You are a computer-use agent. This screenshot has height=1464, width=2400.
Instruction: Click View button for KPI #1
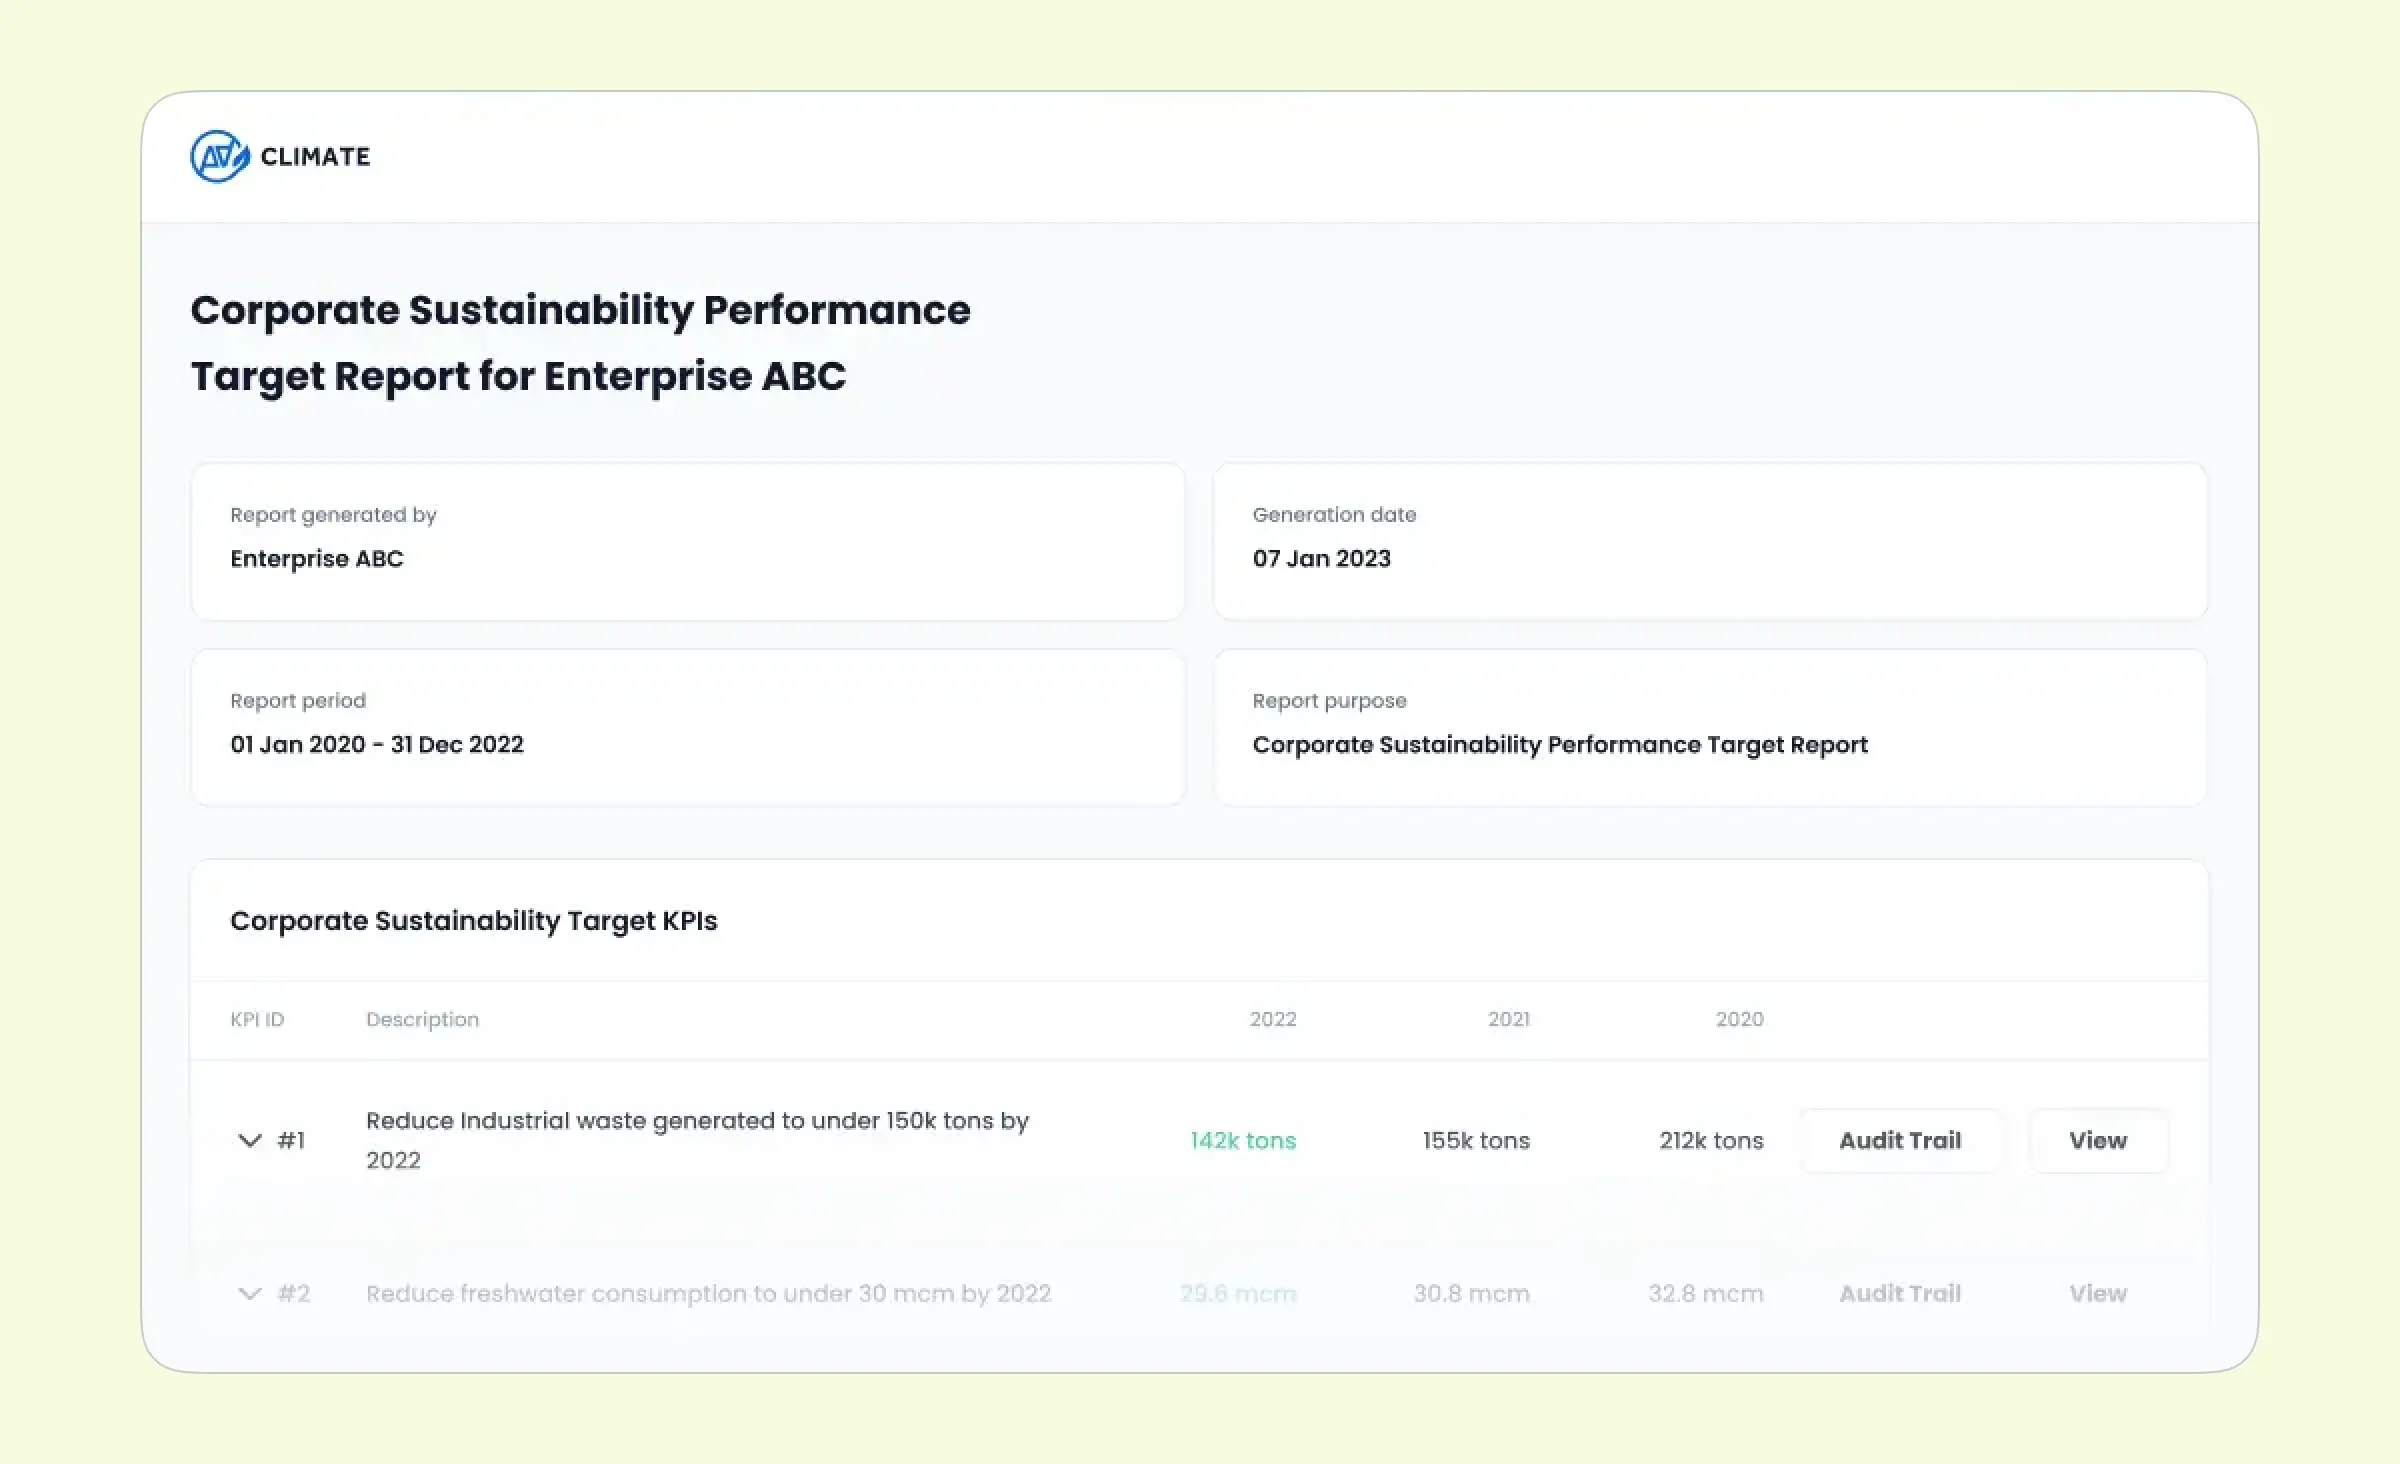(x=2098, y=1140)
